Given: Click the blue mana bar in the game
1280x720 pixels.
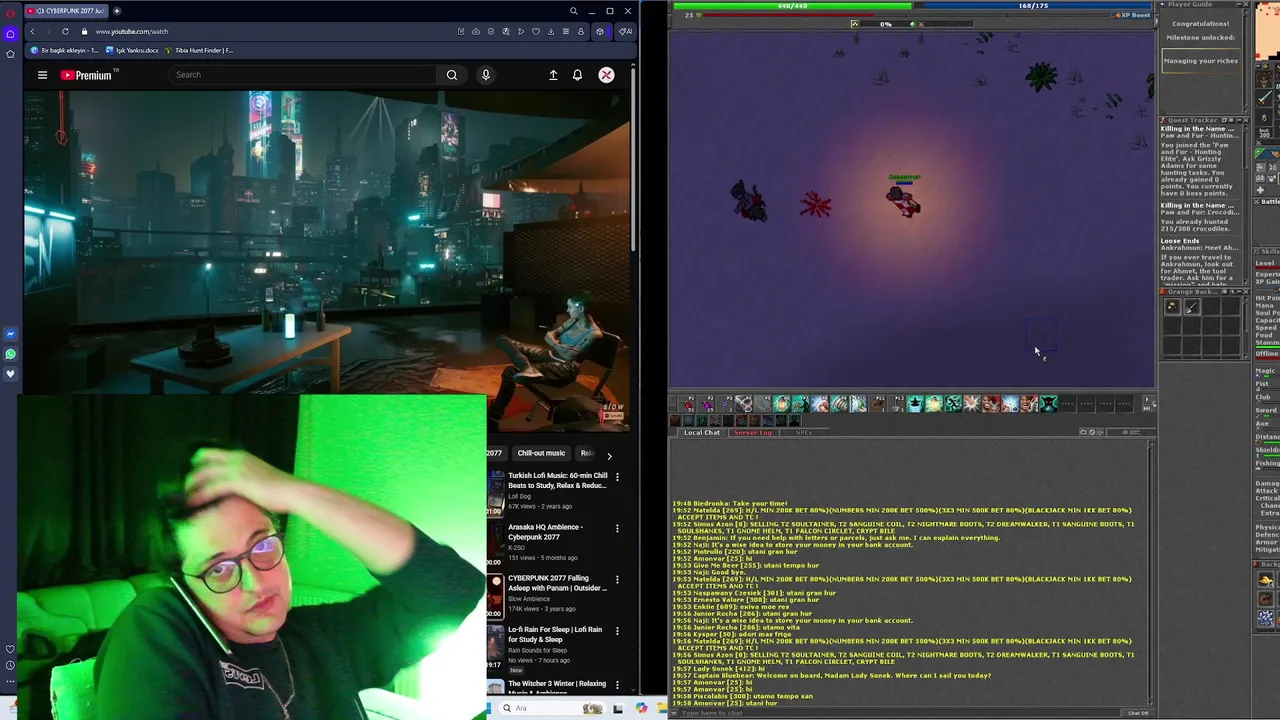Looking at the screenshot, I should [x=1033, y=6].
